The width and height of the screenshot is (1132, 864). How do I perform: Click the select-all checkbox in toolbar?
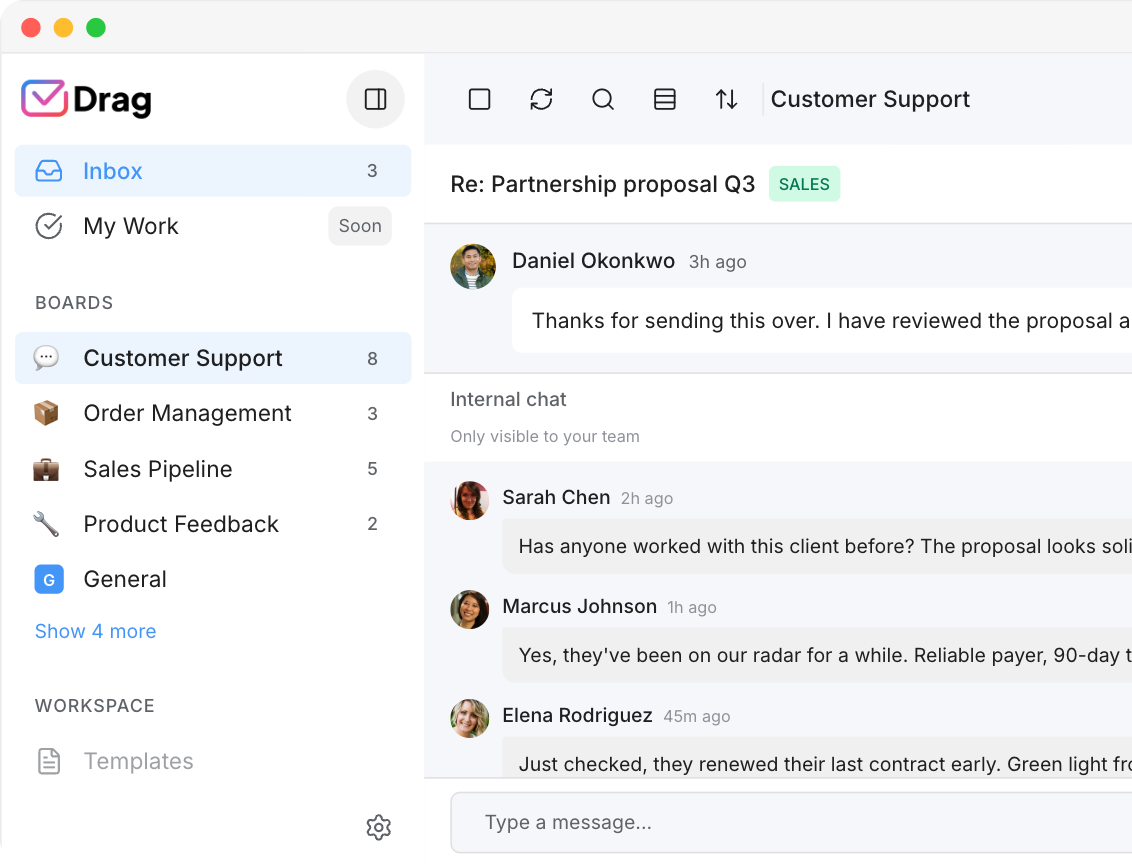[x=479, y=99]
